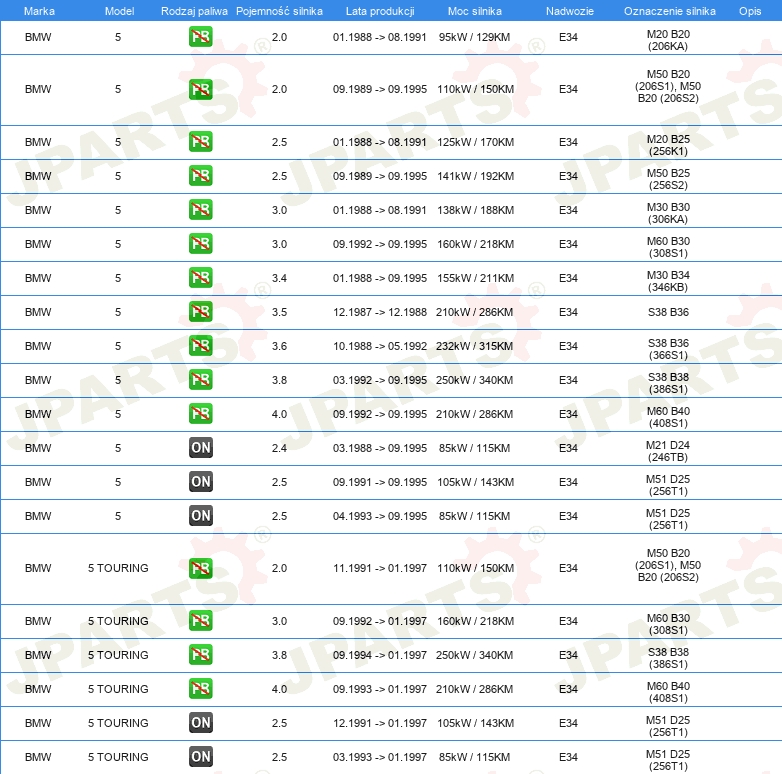Click the Opis column header
This screenshot has width=782, height=774.
(750, 11)
